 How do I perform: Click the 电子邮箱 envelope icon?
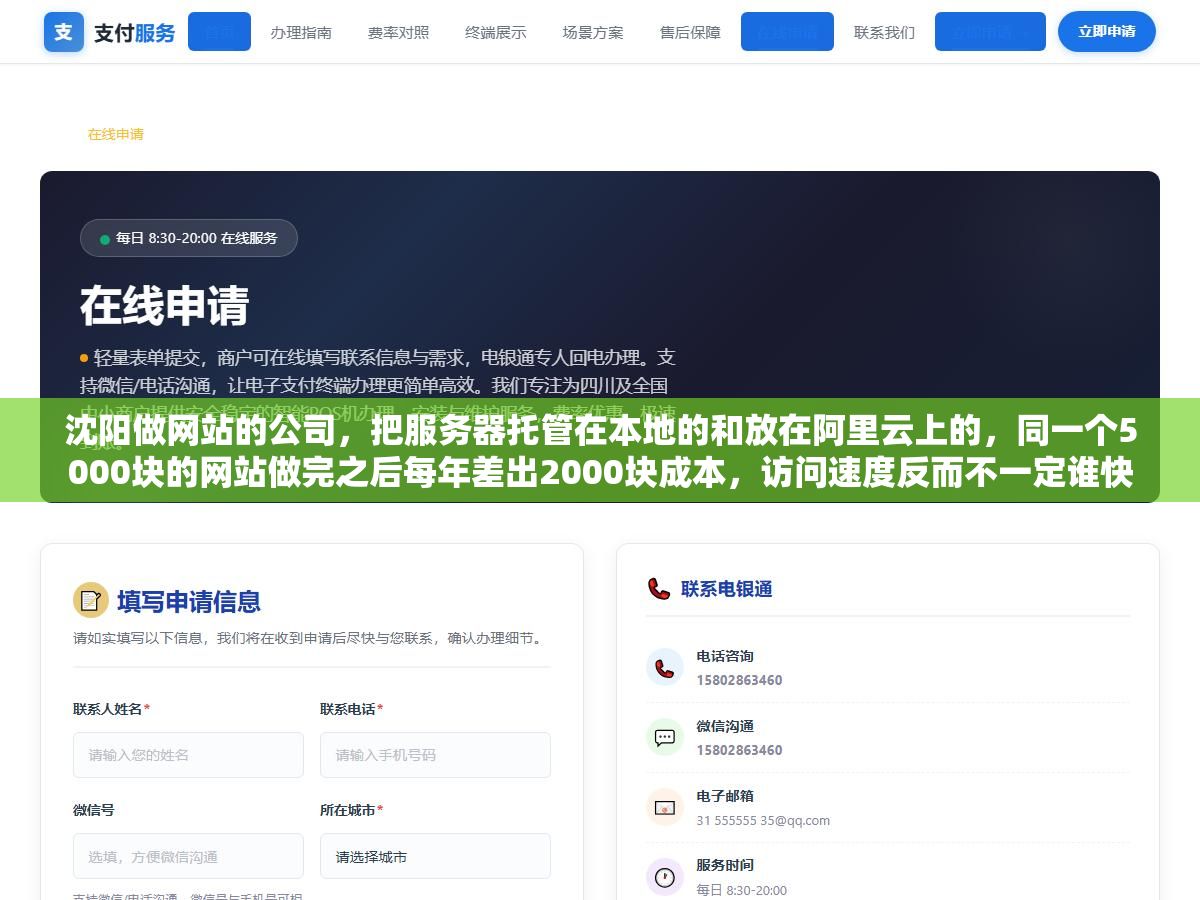click(665, 807)
